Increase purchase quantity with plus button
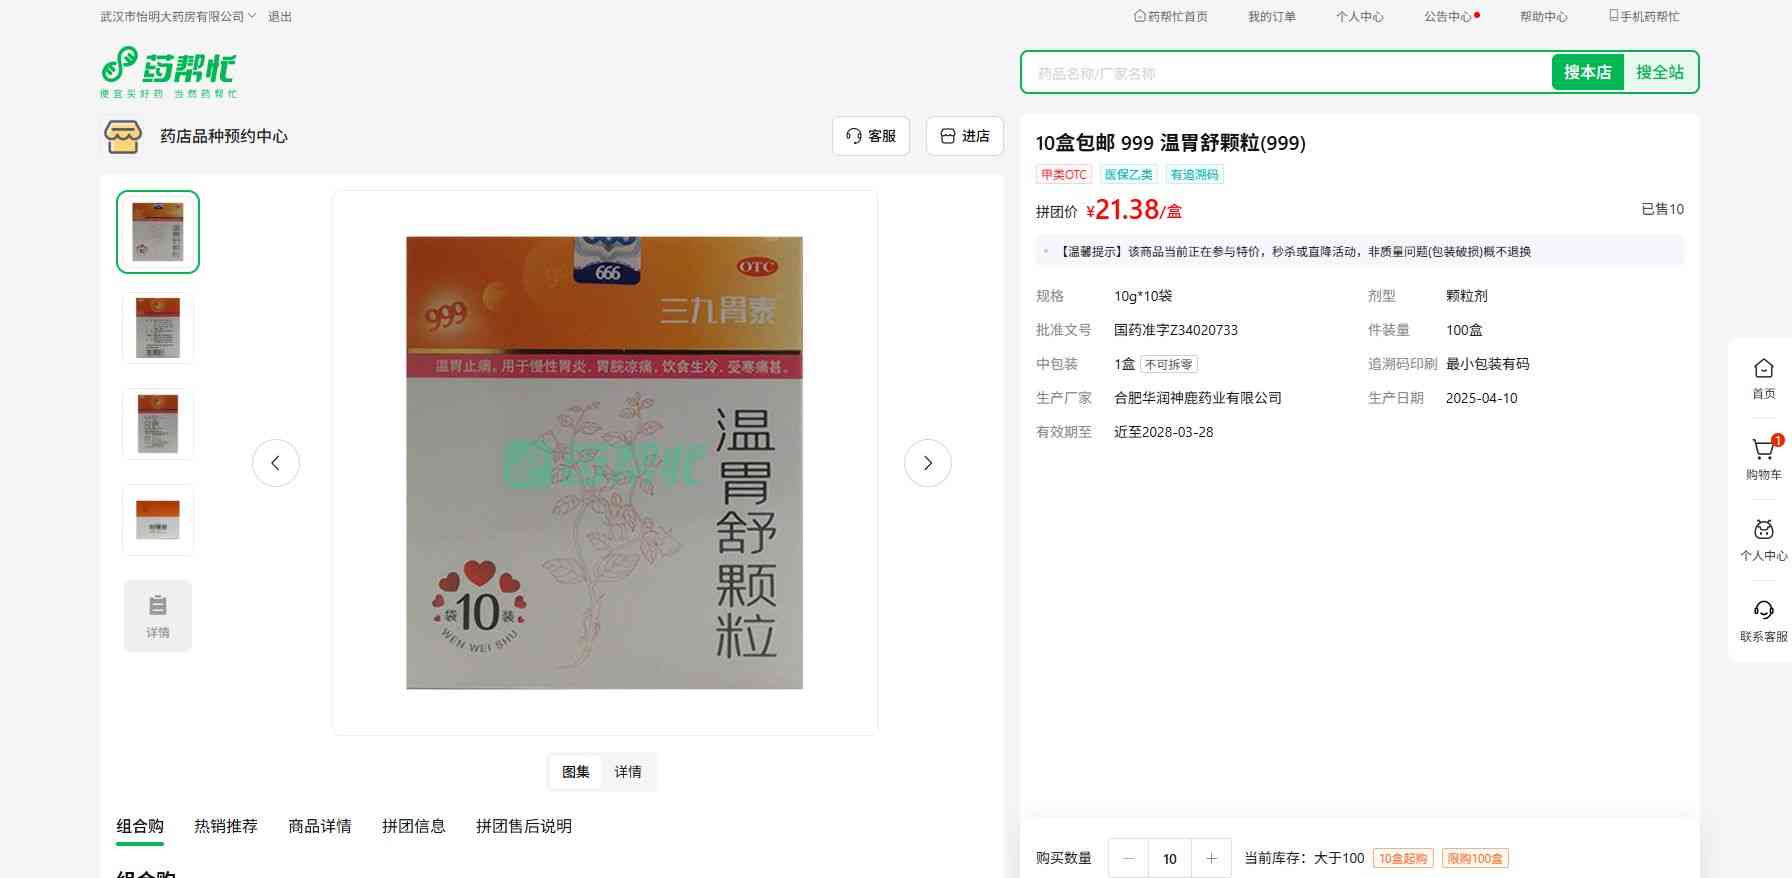Viewport: 1792px width, 878px height. 1211,858
